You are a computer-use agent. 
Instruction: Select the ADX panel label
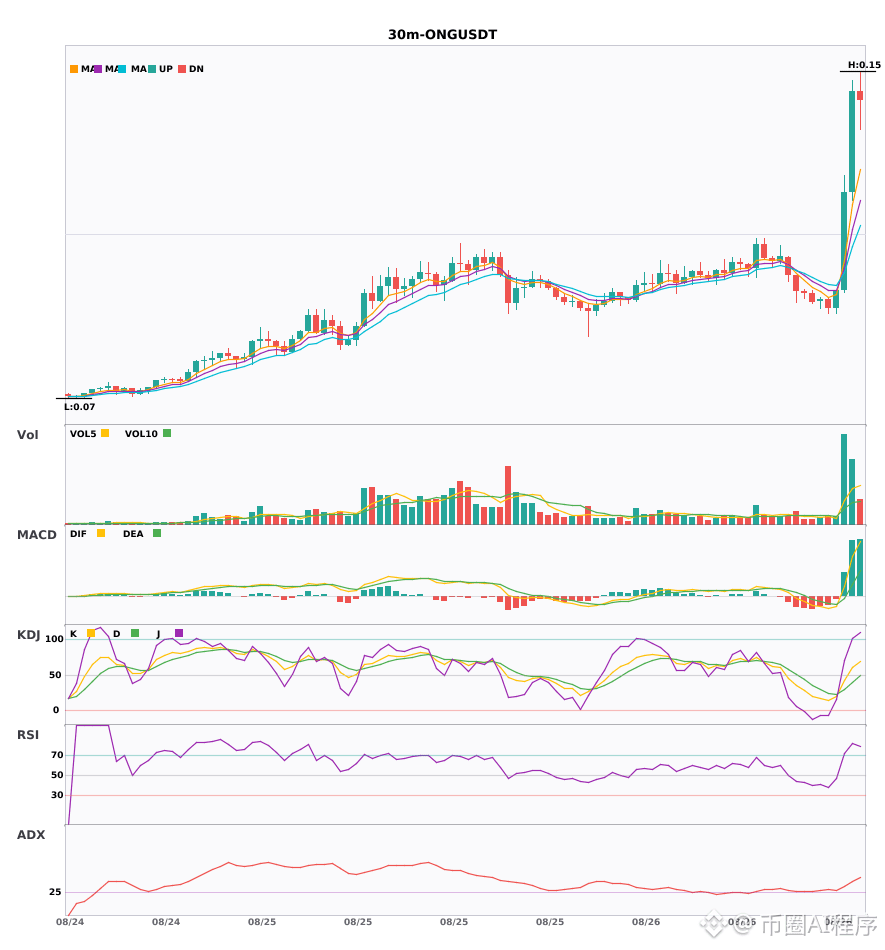coord(31,835)
